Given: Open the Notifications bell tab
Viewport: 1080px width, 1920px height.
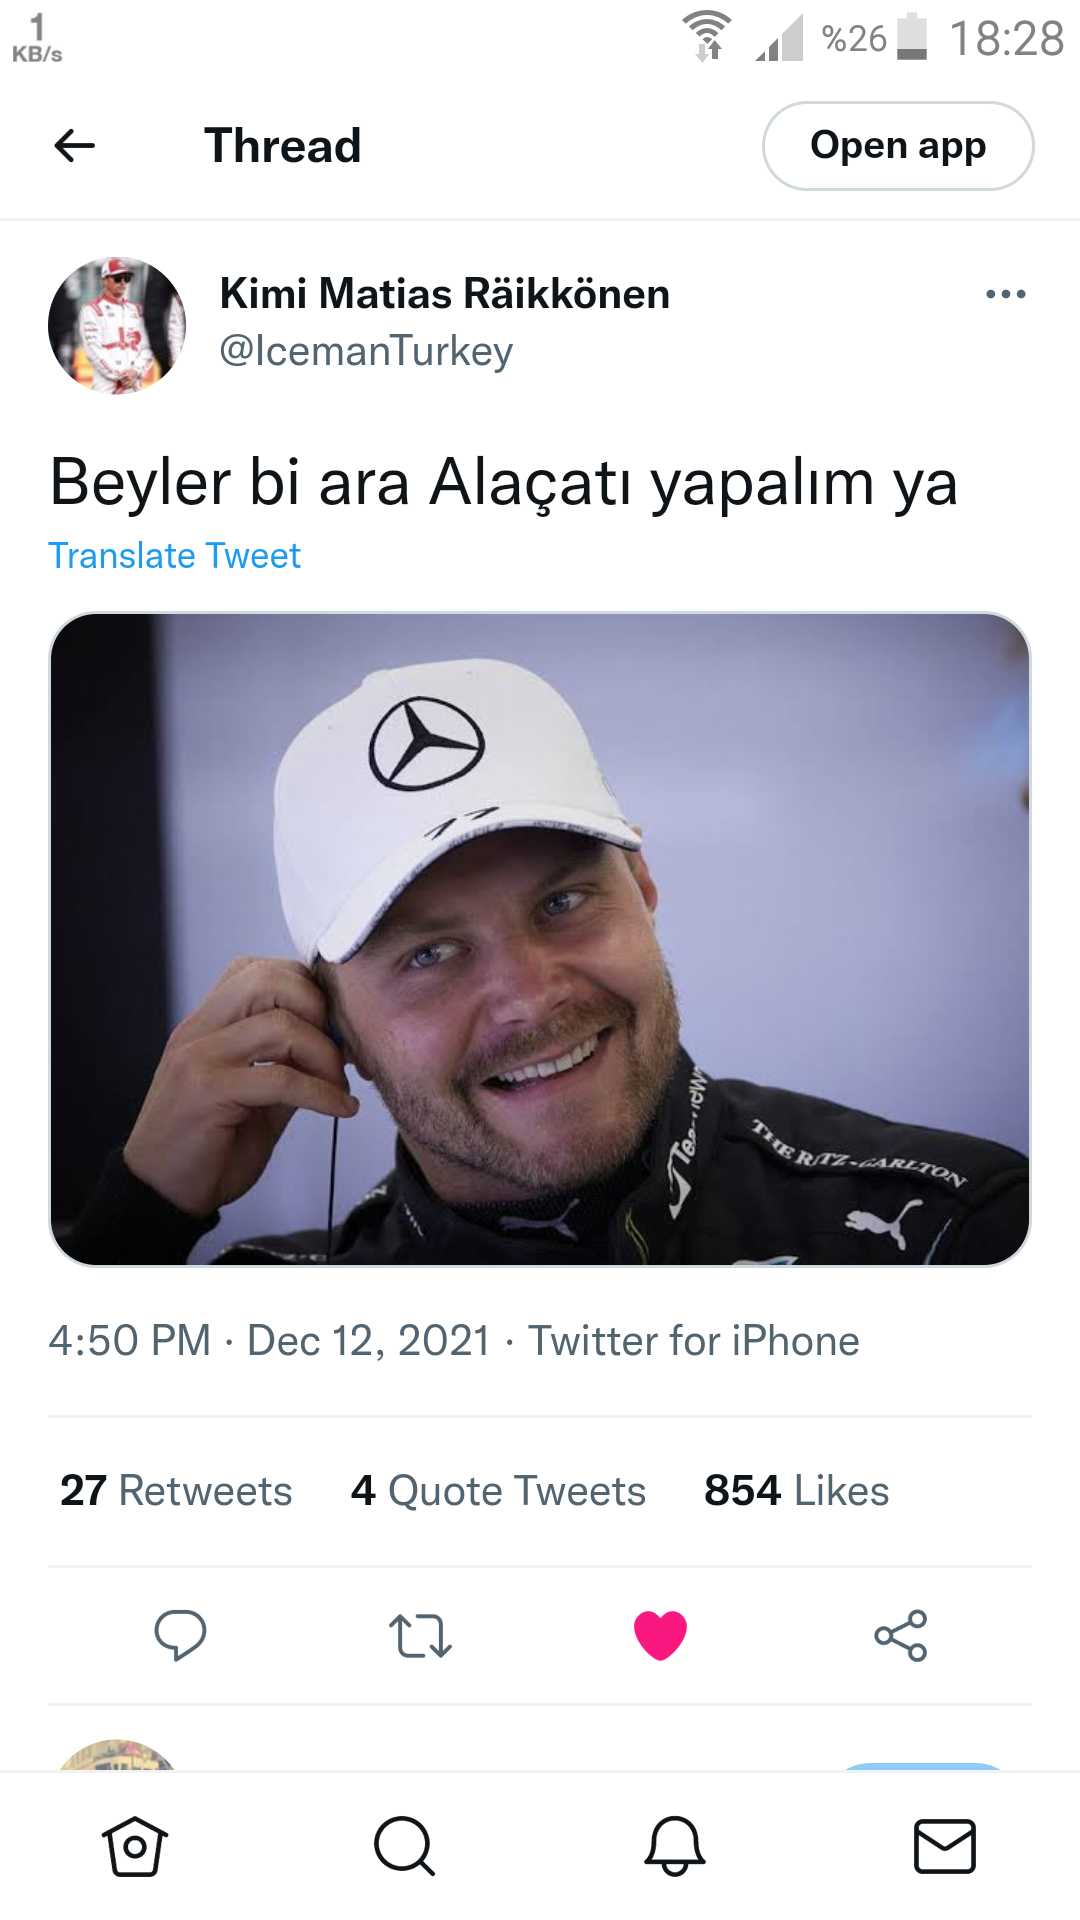Looking at the screenshot, I should click(675, 1846).
